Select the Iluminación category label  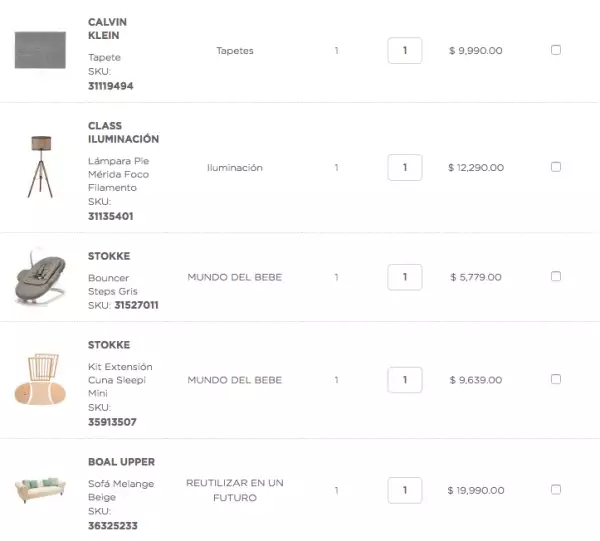[235, 168]
